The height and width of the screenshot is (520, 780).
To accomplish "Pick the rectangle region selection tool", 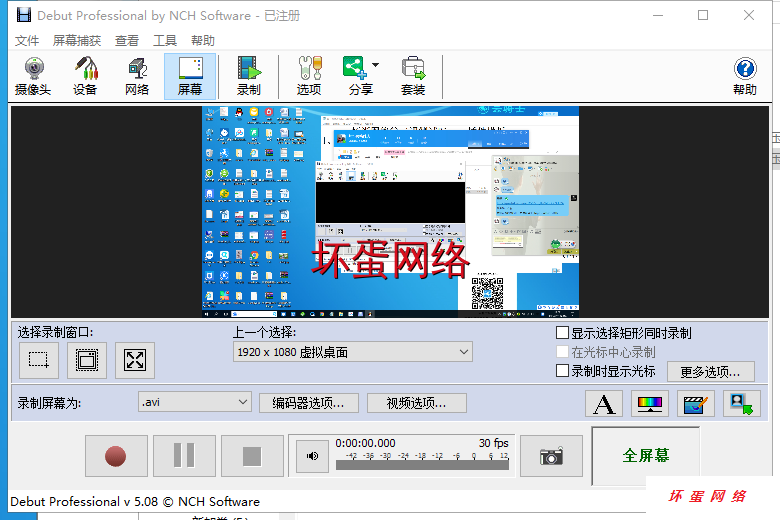I will click(x=39, y=360).
